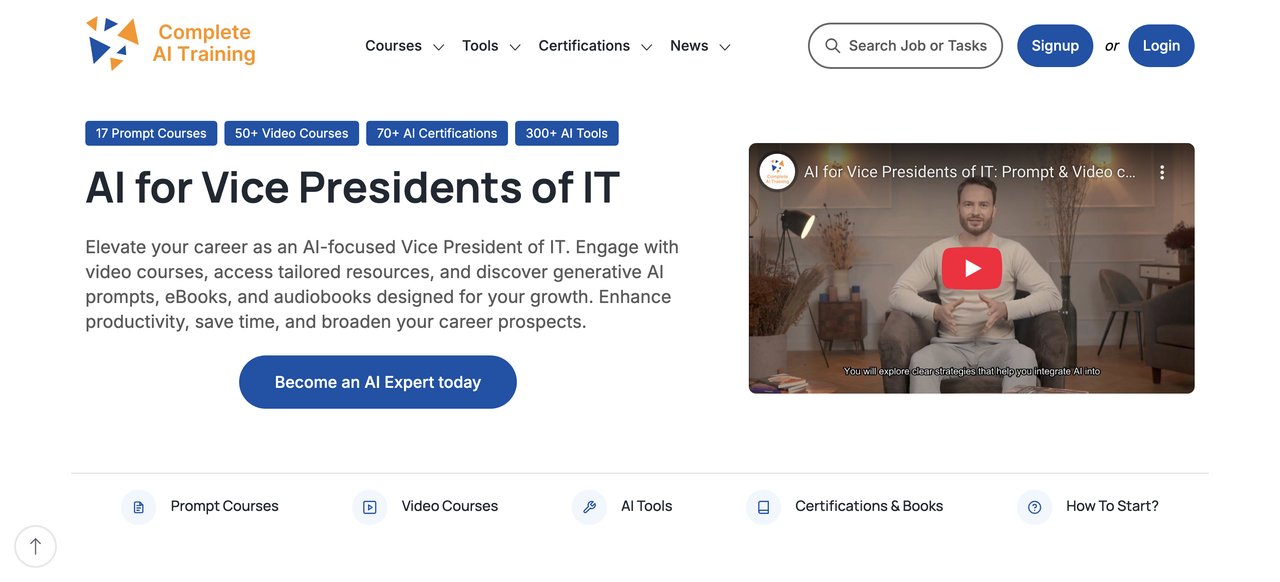Select the 17 Prompt Courses tag
The image size is (1280, 582).
pyautogui.click(x=151, y=133)
